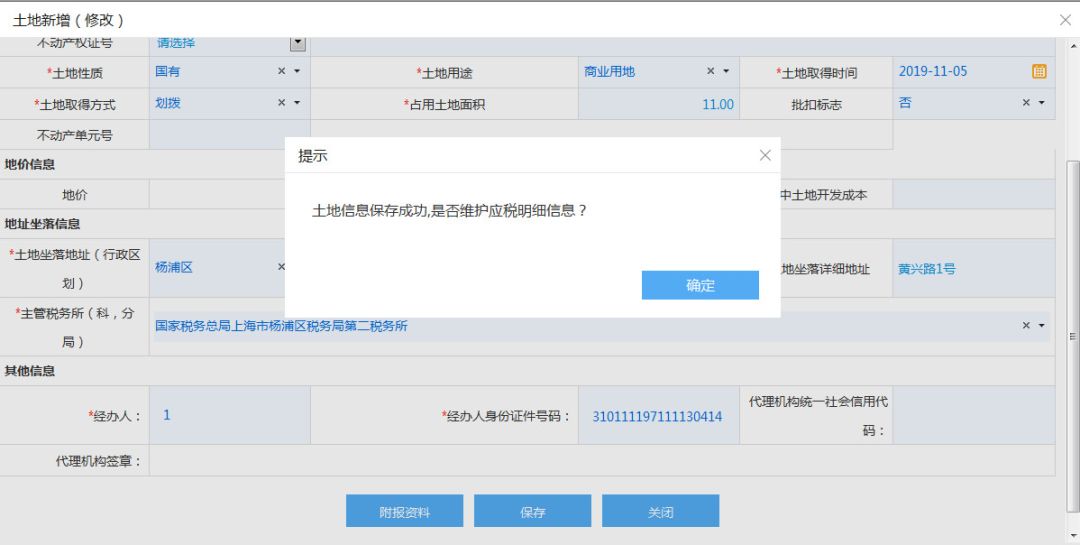Expand the 土地性质 dropdown
1080x545 pixels.
coord(297,72)
